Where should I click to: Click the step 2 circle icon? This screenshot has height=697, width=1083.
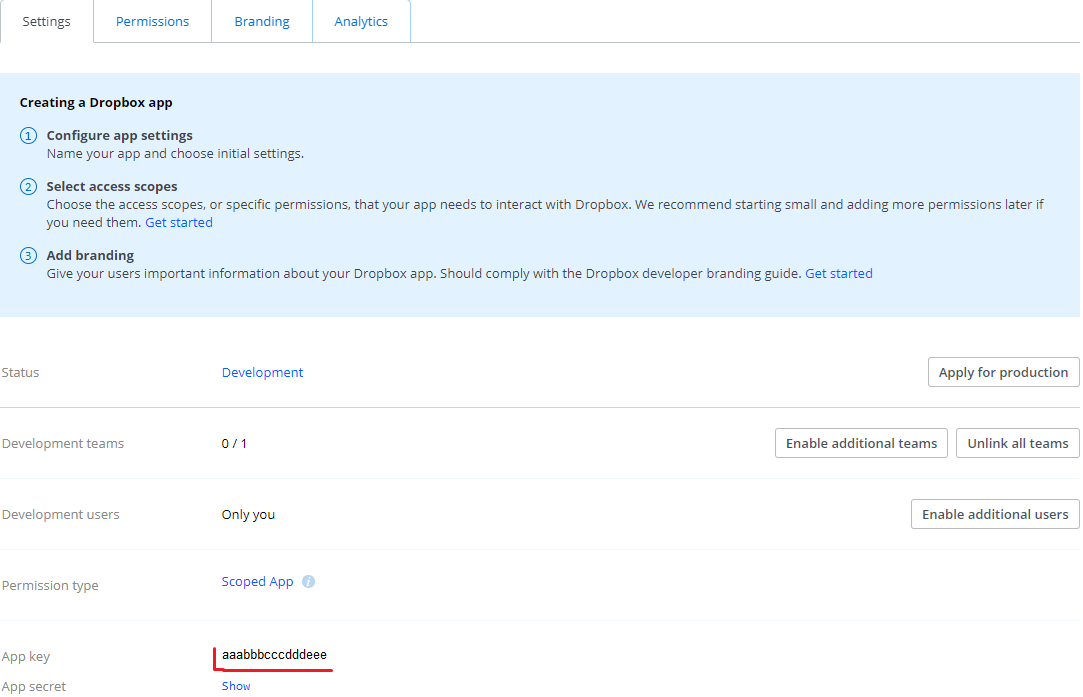coord(28,187)
